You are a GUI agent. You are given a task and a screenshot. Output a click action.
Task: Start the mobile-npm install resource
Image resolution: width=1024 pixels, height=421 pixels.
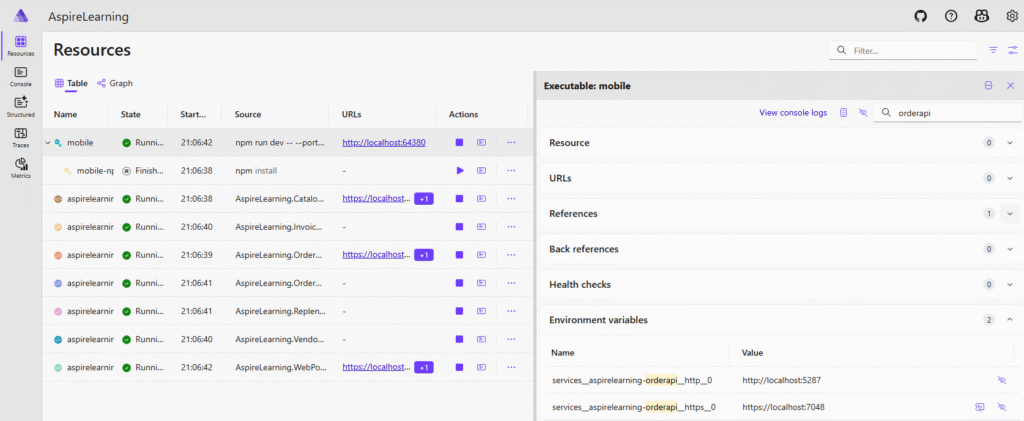click(x=460, y=170)
